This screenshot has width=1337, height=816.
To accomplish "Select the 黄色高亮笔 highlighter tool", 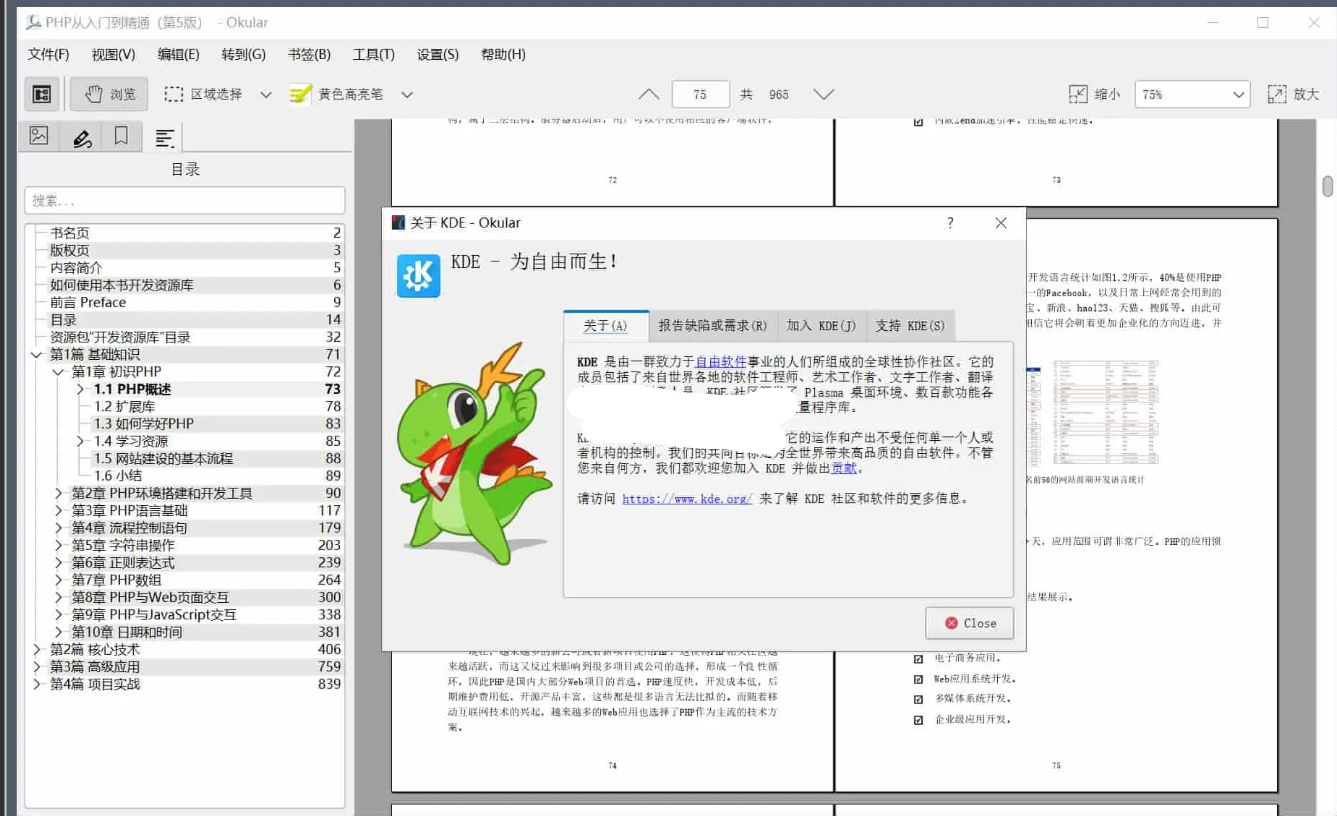I will pyautogui.click(x=343, y=93).
